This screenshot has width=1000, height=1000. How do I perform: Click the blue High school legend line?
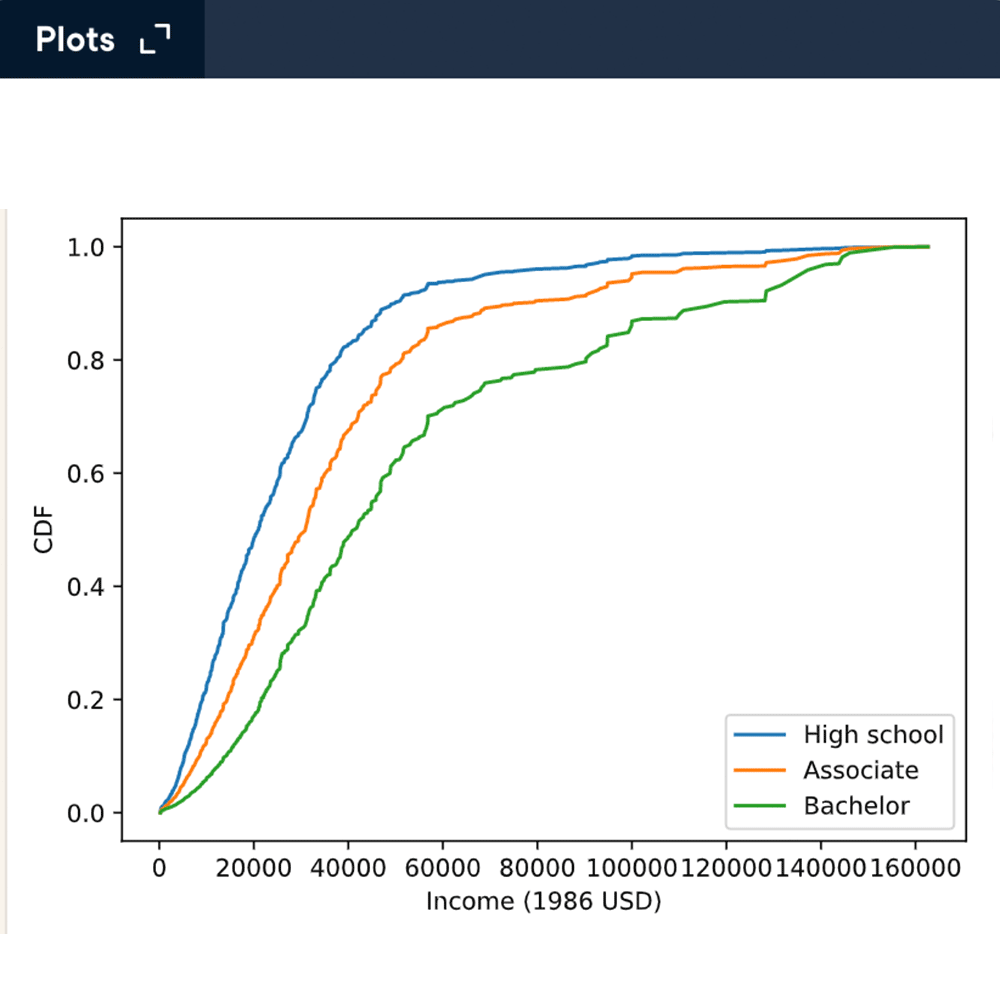(763, 735)
